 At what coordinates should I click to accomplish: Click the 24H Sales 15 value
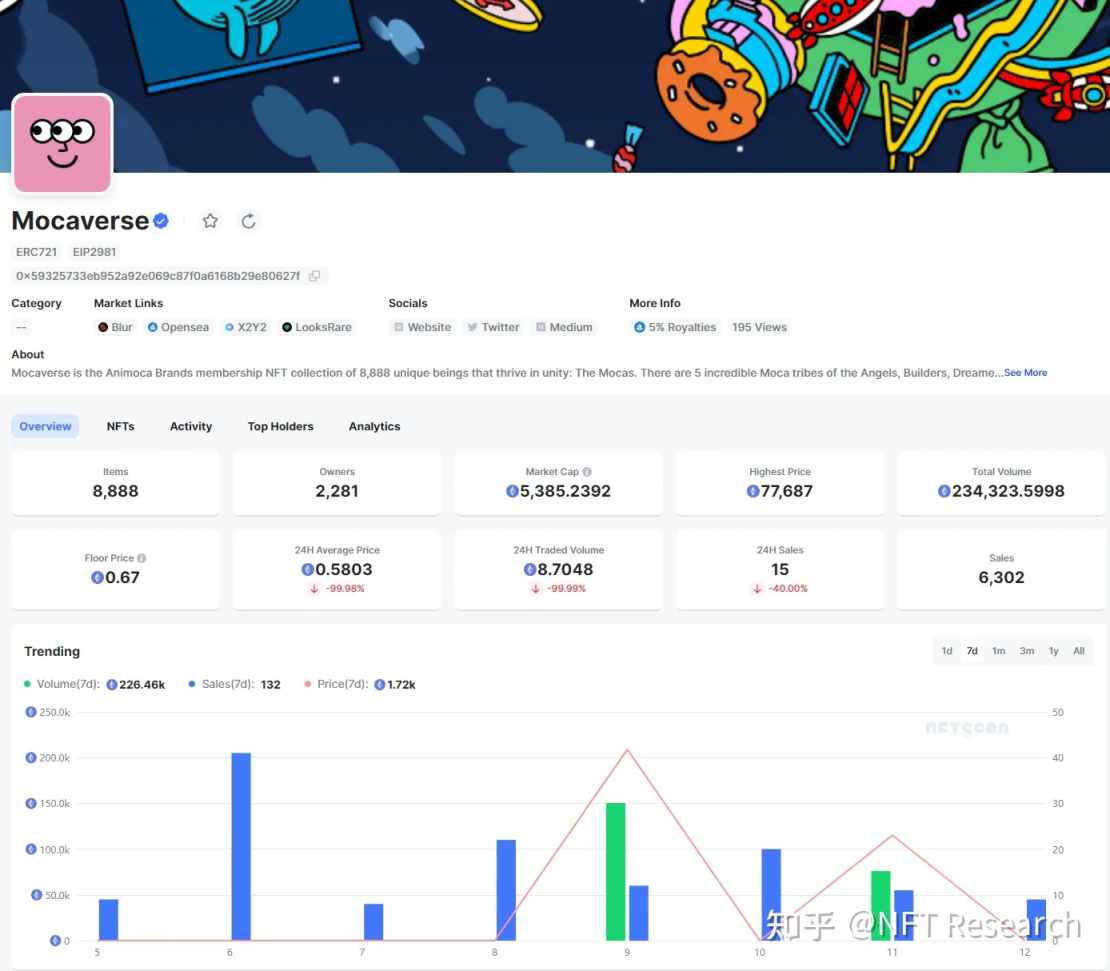(x=780, y=570)
